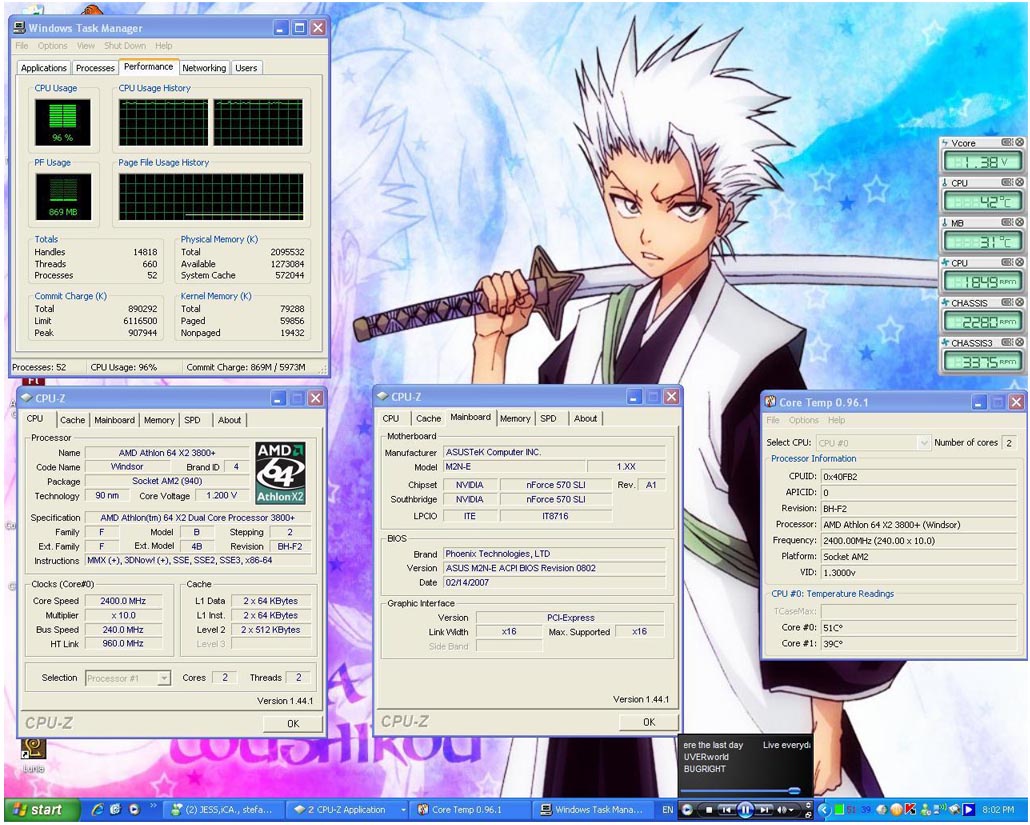
Task: Move the media seek slider handle
Action: coord(794,791)
